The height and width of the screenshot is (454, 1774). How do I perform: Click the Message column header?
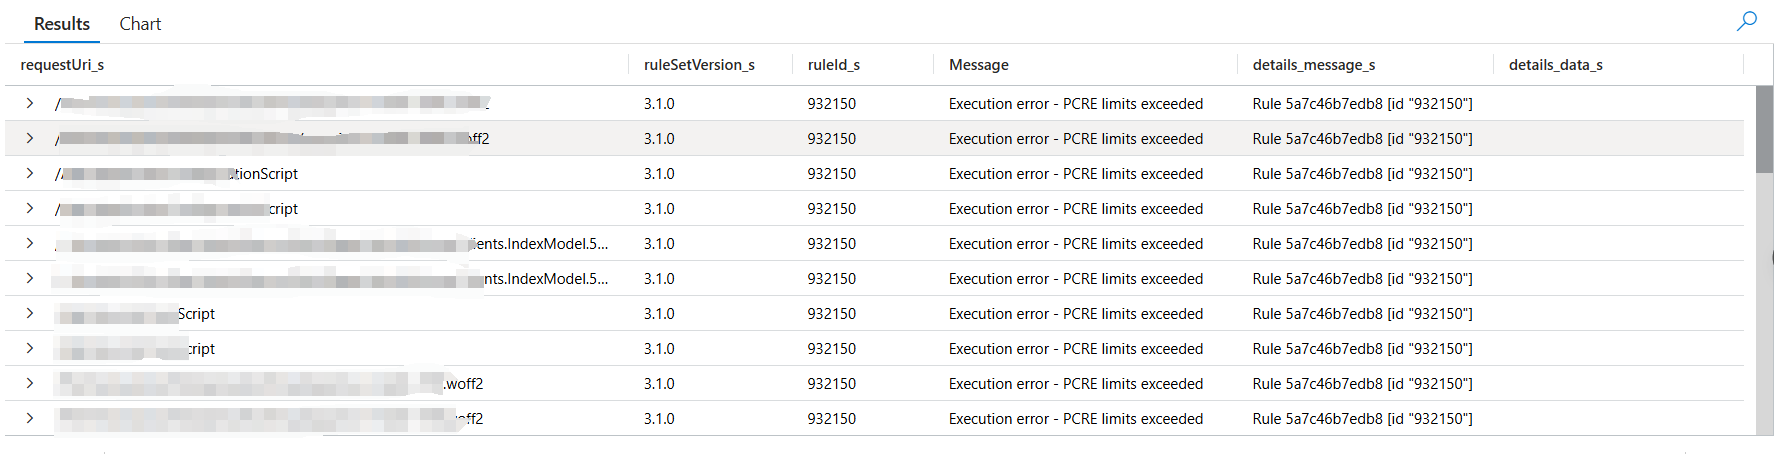[x=978, y=65]
